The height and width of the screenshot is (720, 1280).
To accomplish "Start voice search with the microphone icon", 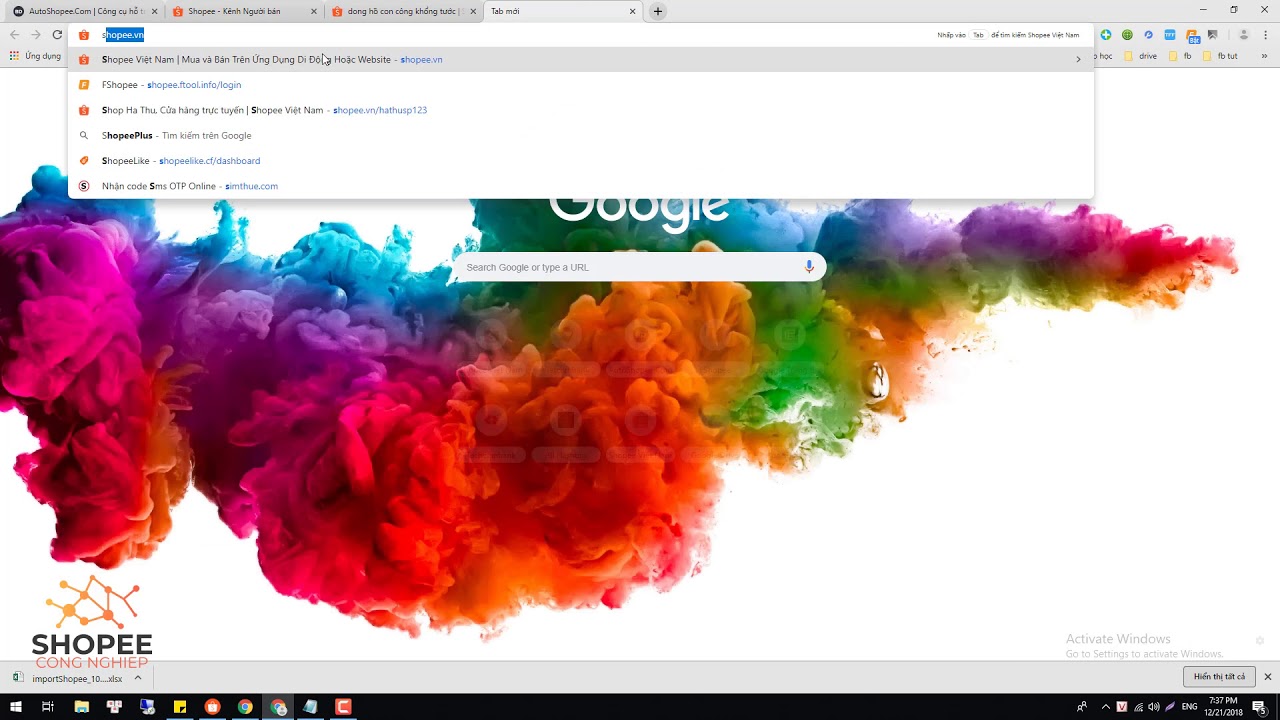I will (x=809, y=267).
